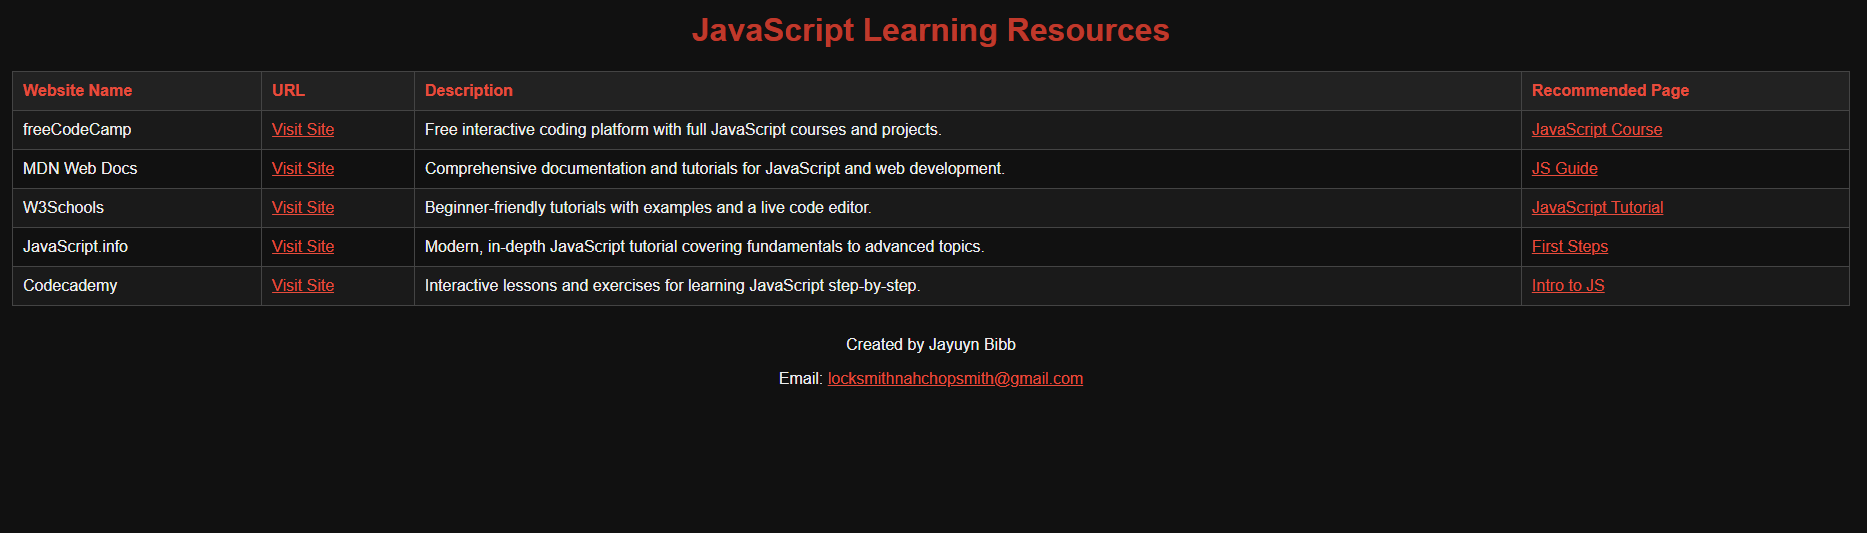Select the Website Name column header

[x=137, y=91]
